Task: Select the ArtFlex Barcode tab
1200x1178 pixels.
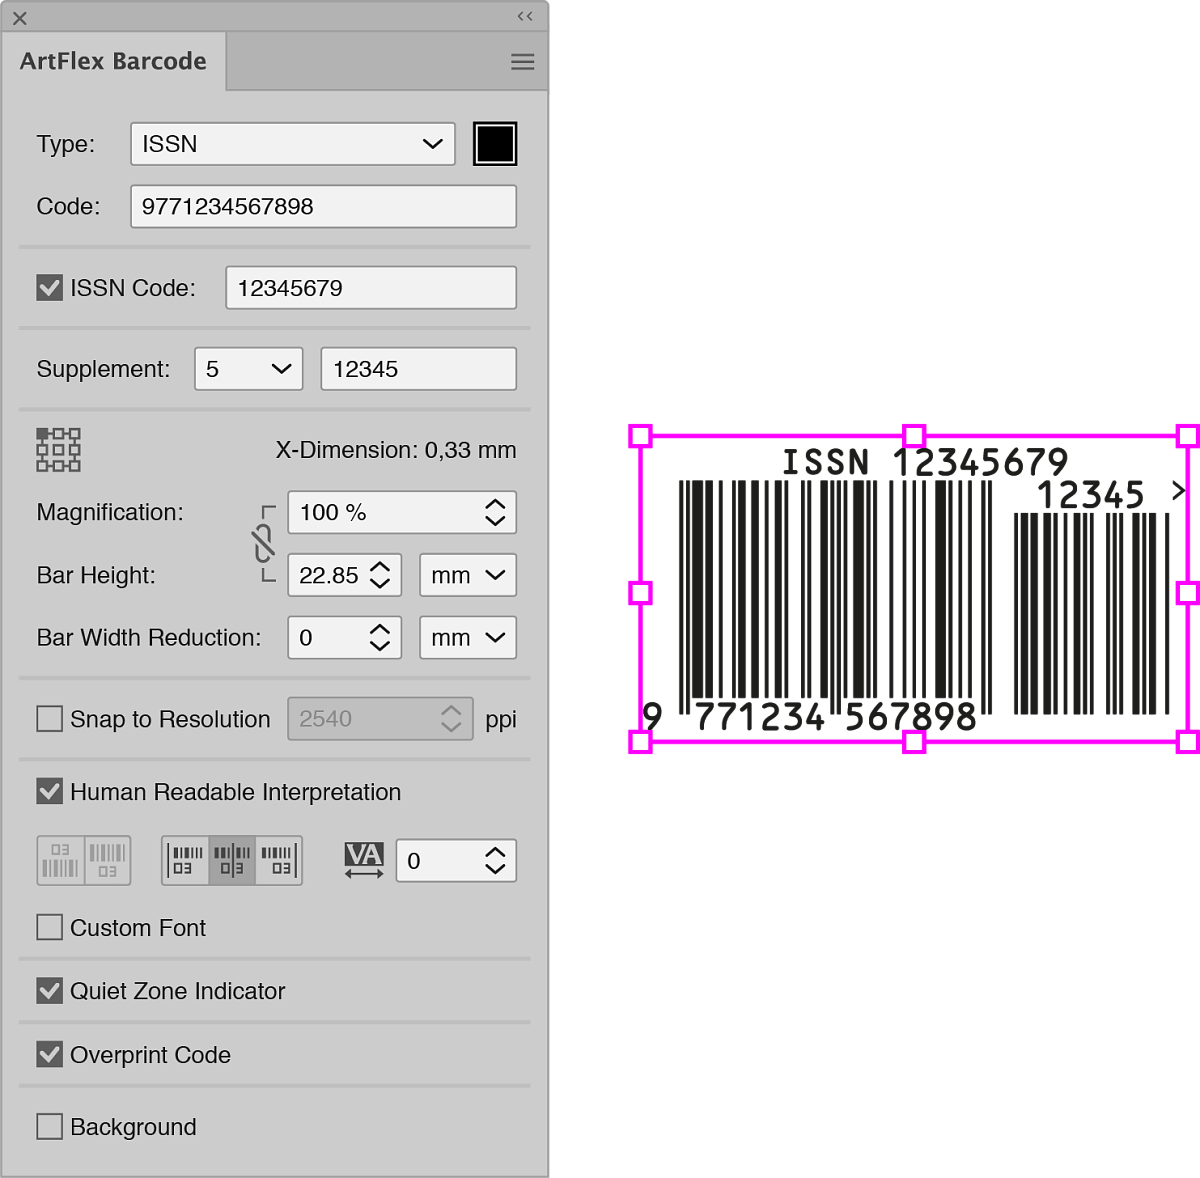Action: tap(113, 61)
